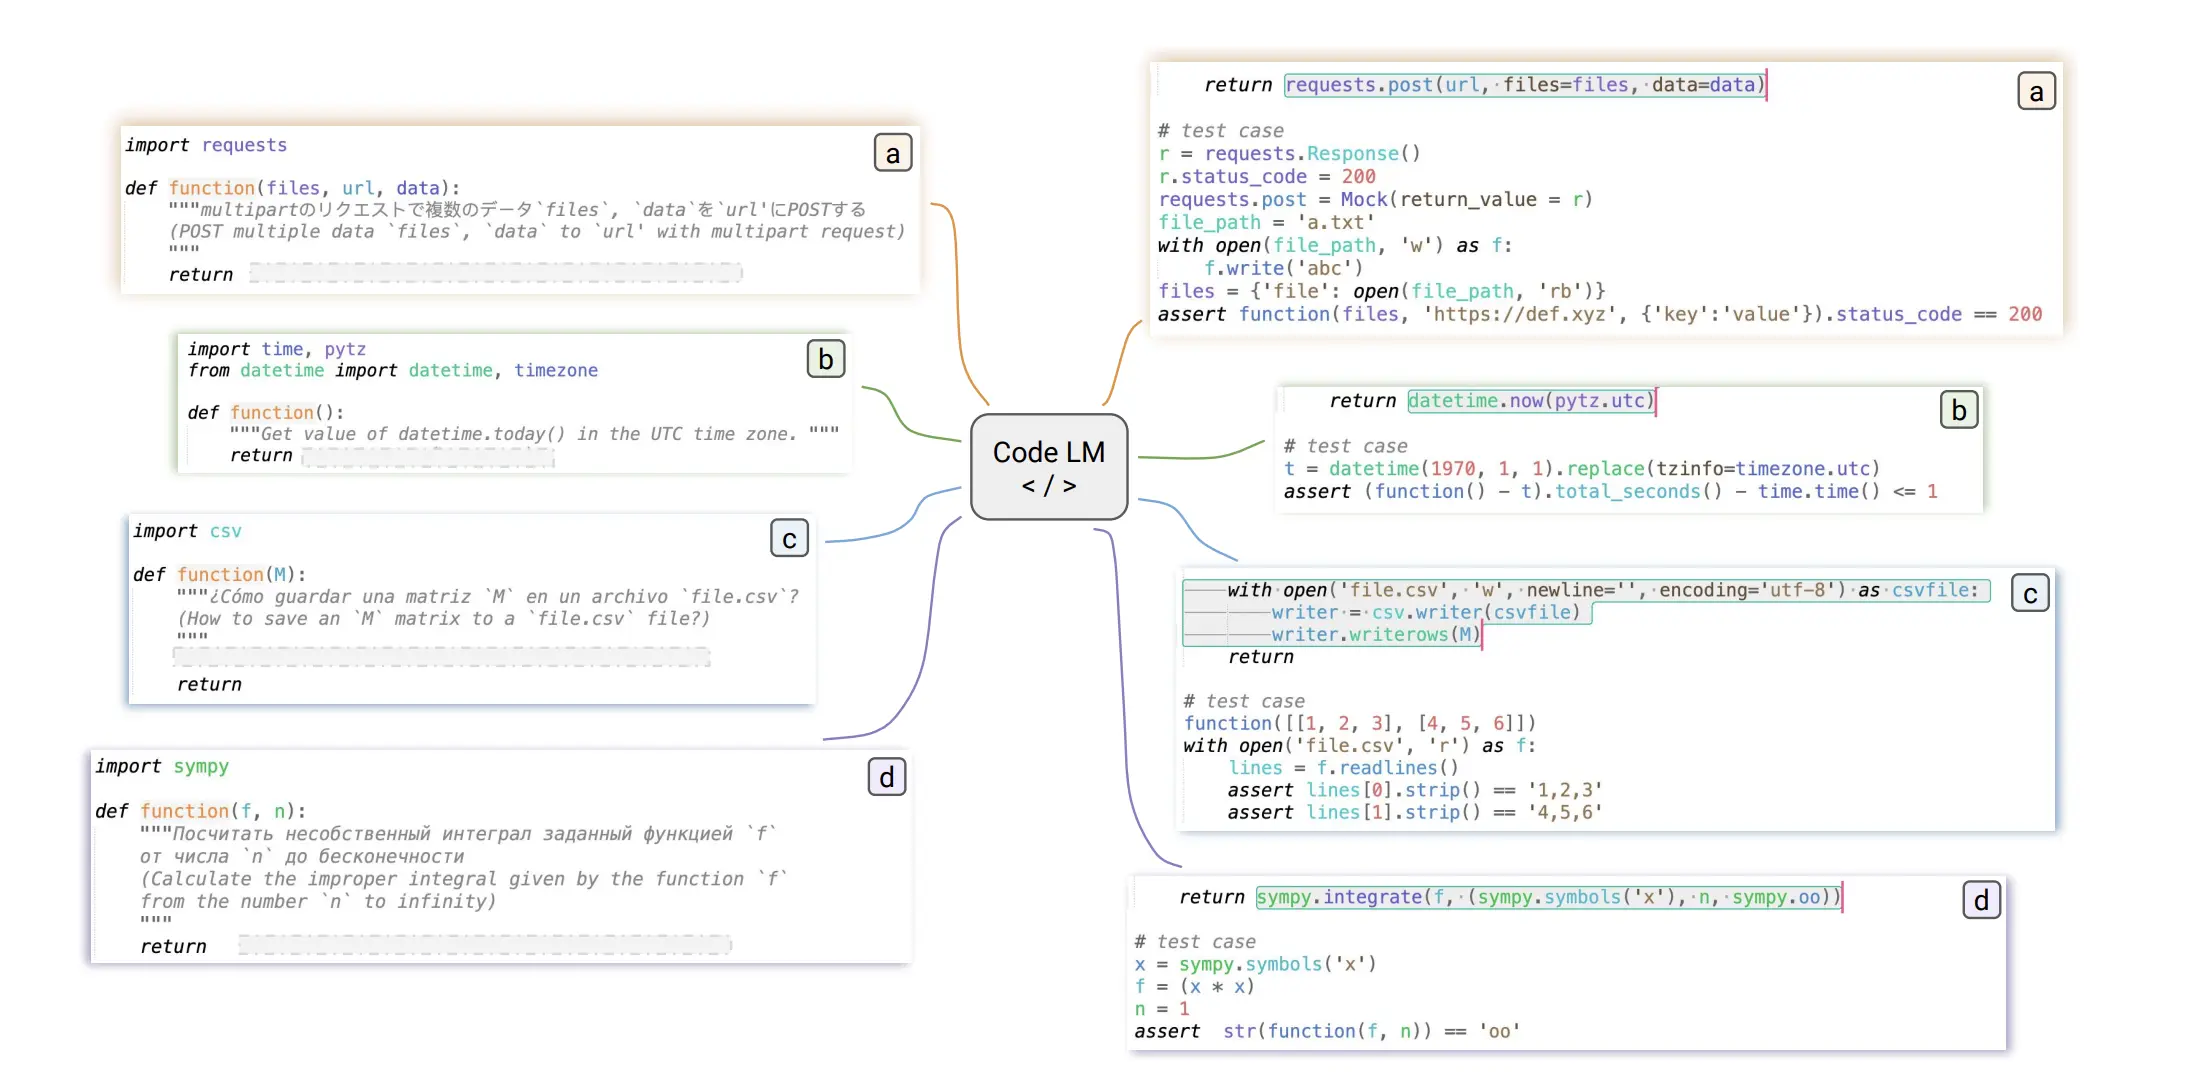Click "assert lines[0].strip() == '1,2,3'" line
The height and width of the screenshot is (1088, 2210).
click(x=1416, y=790)
